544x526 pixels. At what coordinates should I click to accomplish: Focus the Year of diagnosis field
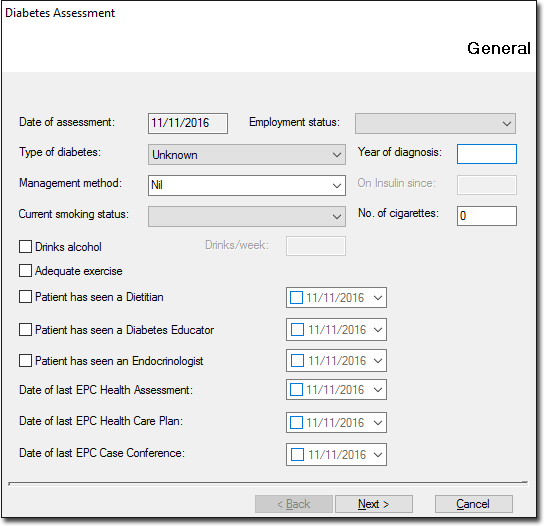487,154
